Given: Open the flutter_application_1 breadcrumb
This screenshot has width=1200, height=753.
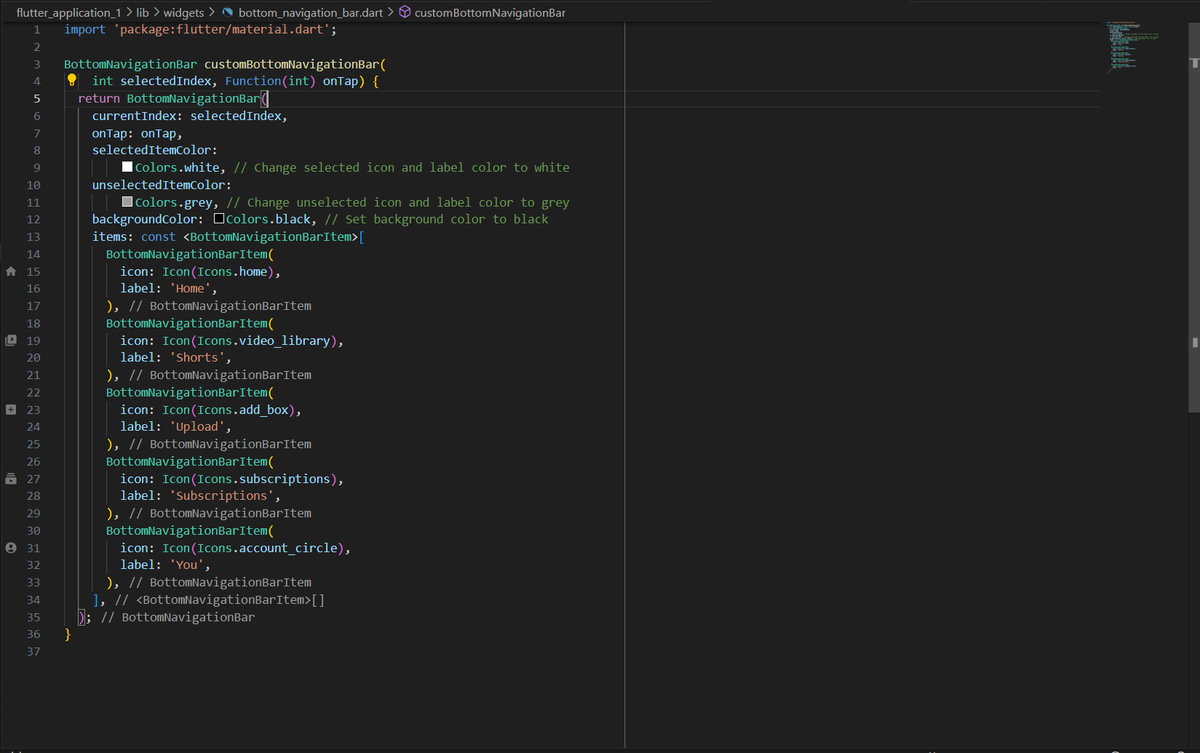Looking at the screenshot, I should point(68,12).
